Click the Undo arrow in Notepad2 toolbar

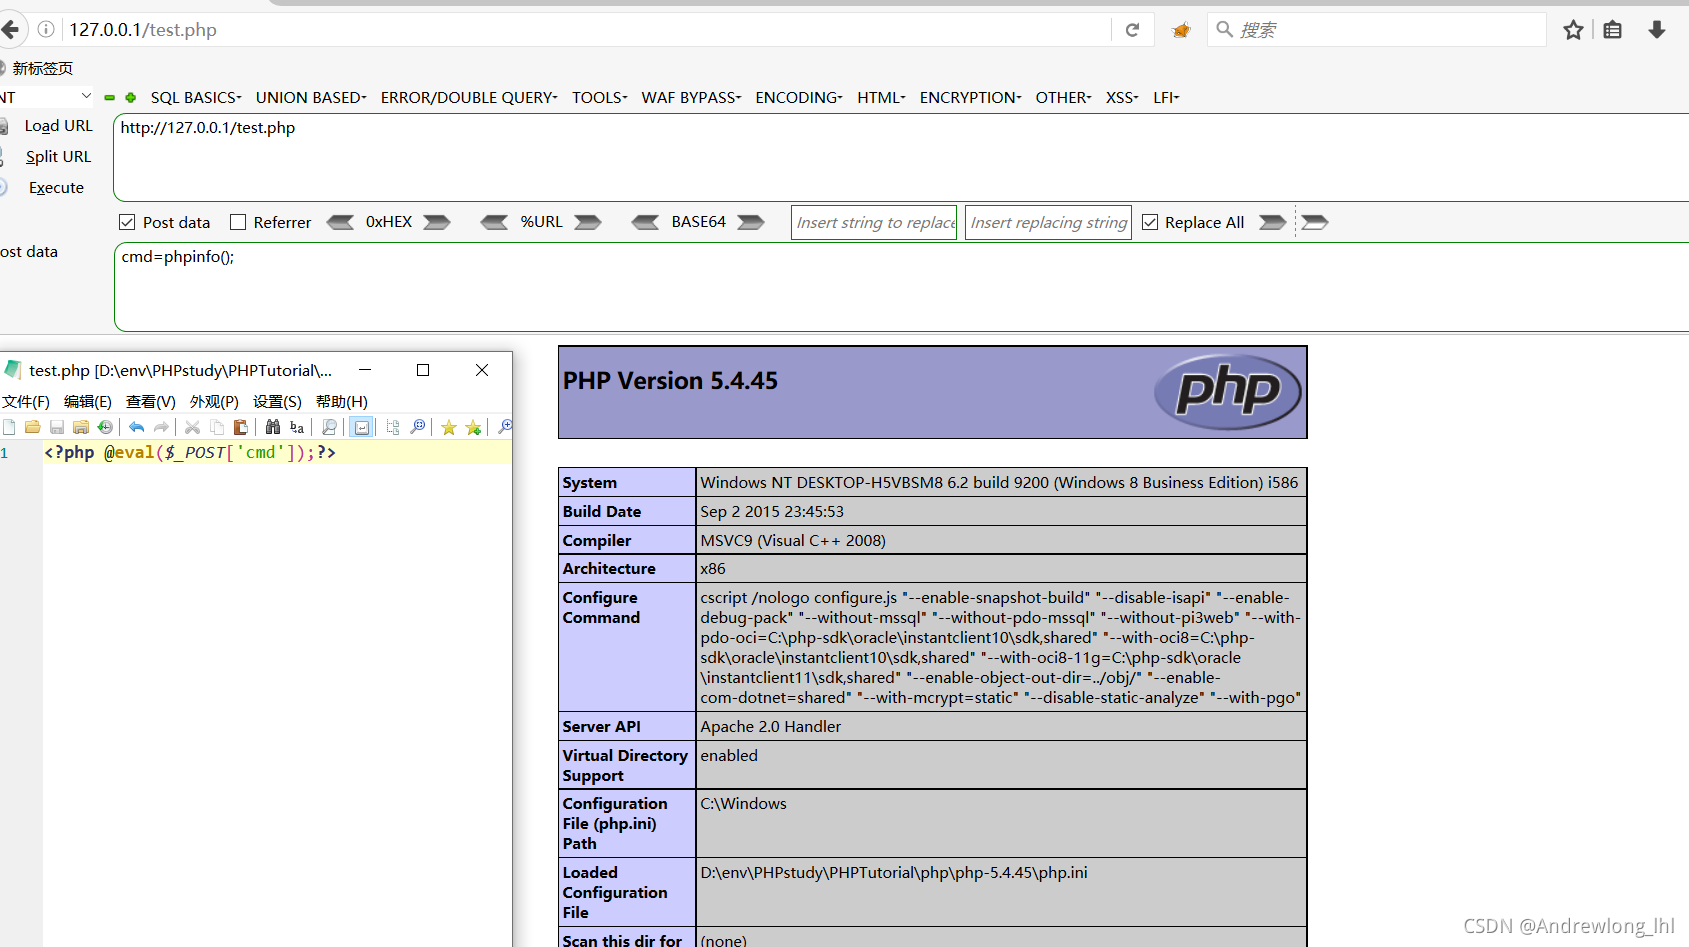click(137, 427)
